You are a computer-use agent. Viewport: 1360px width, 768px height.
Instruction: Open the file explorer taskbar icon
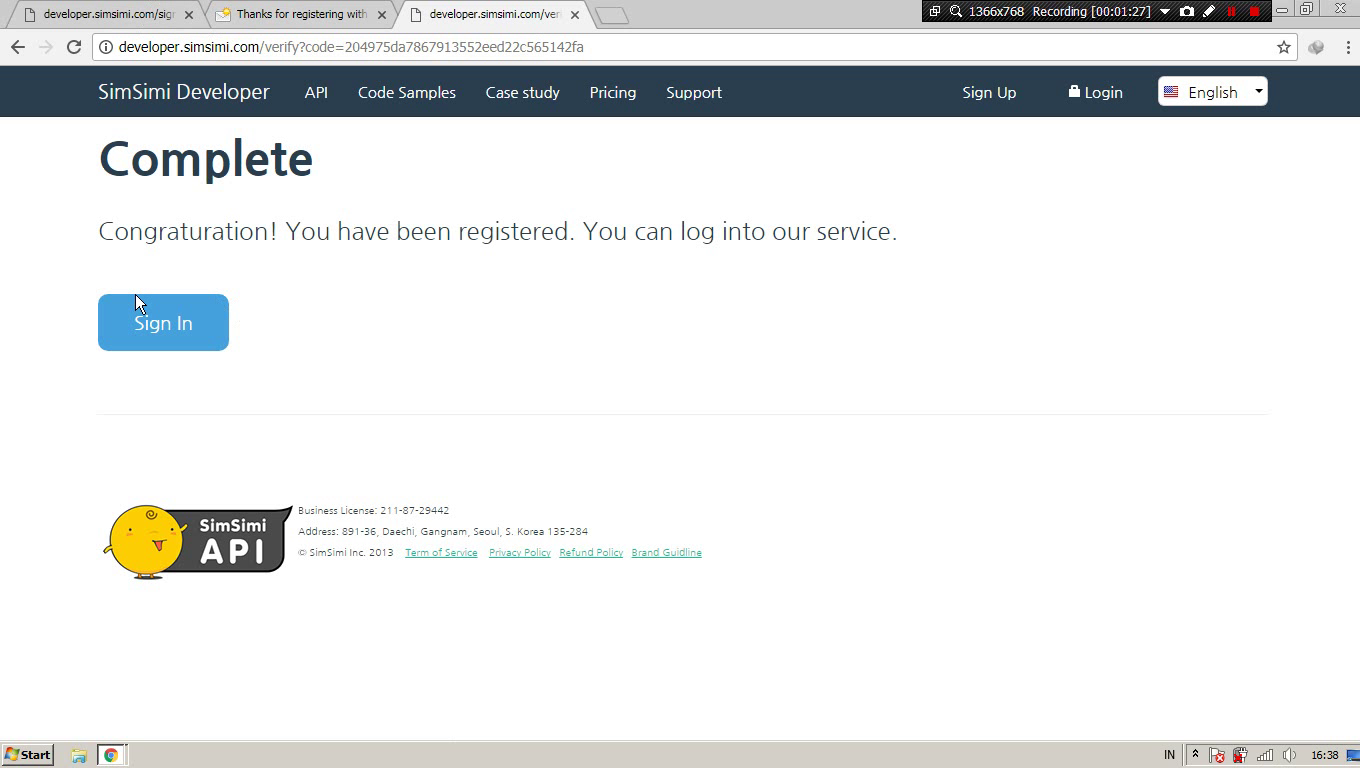[x=79, y=755]
